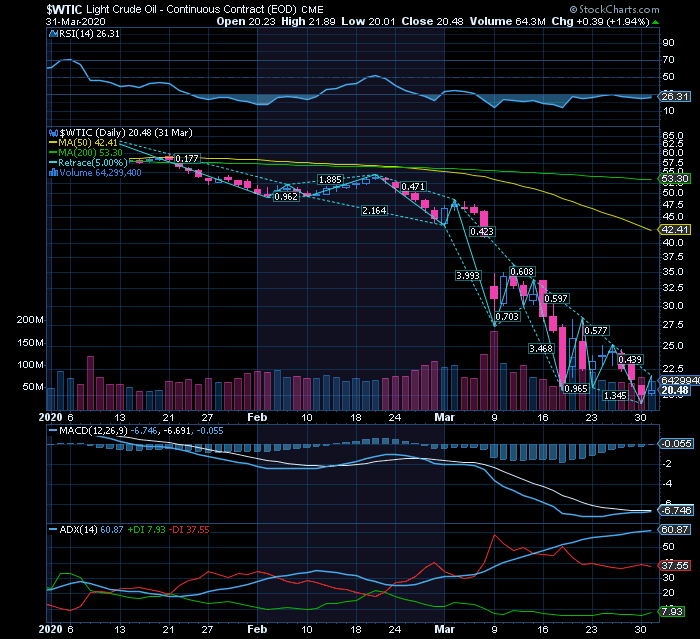The height and width of the screenshot is (639, 700).
Task: Click the 20.48 last price tag
Action: coord(675,391)
